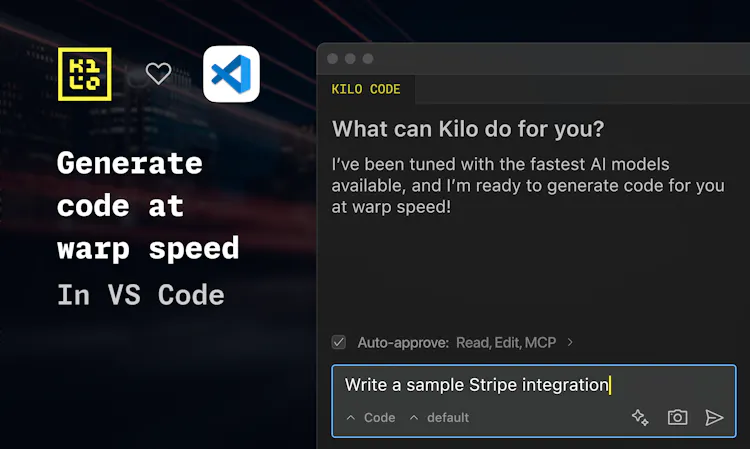The image size is (750, 449).
Task: Open the Code mode dropdown
Action: coord(371,417)
